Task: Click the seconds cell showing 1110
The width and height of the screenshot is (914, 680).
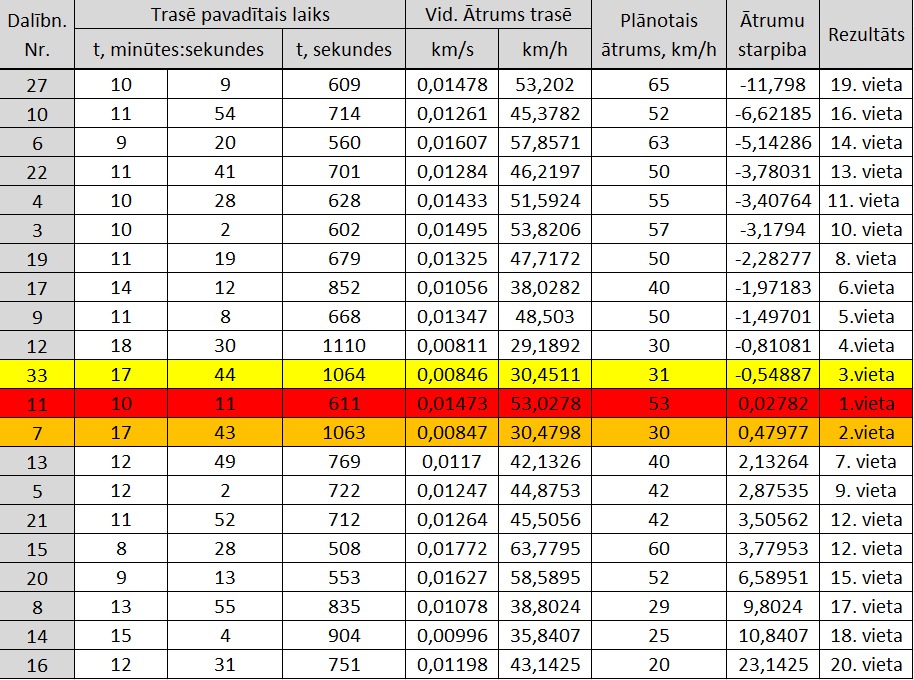Action: coord(344,346)
